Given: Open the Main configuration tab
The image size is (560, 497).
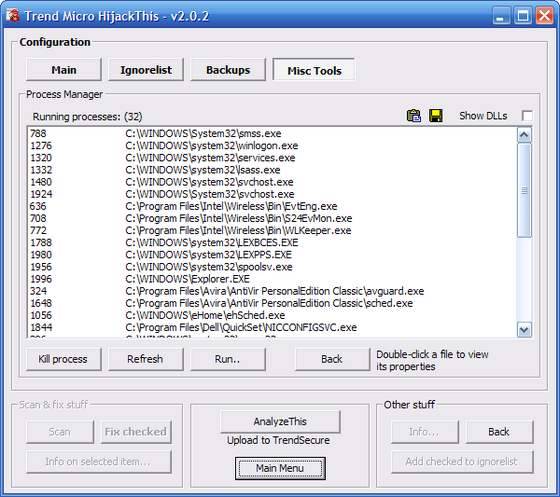Looking at the screenshot, I should [64, 70].
